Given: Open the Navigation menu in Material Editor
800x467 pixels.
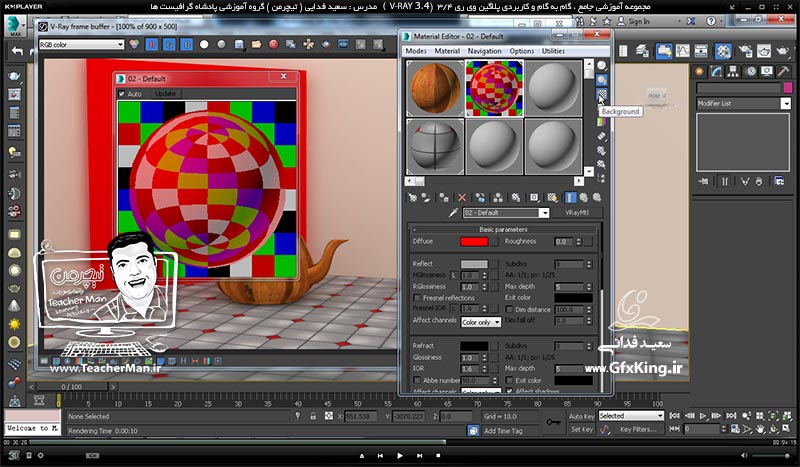Looking at the screenshot, I should pyautogui.click(x=484, y=51).
